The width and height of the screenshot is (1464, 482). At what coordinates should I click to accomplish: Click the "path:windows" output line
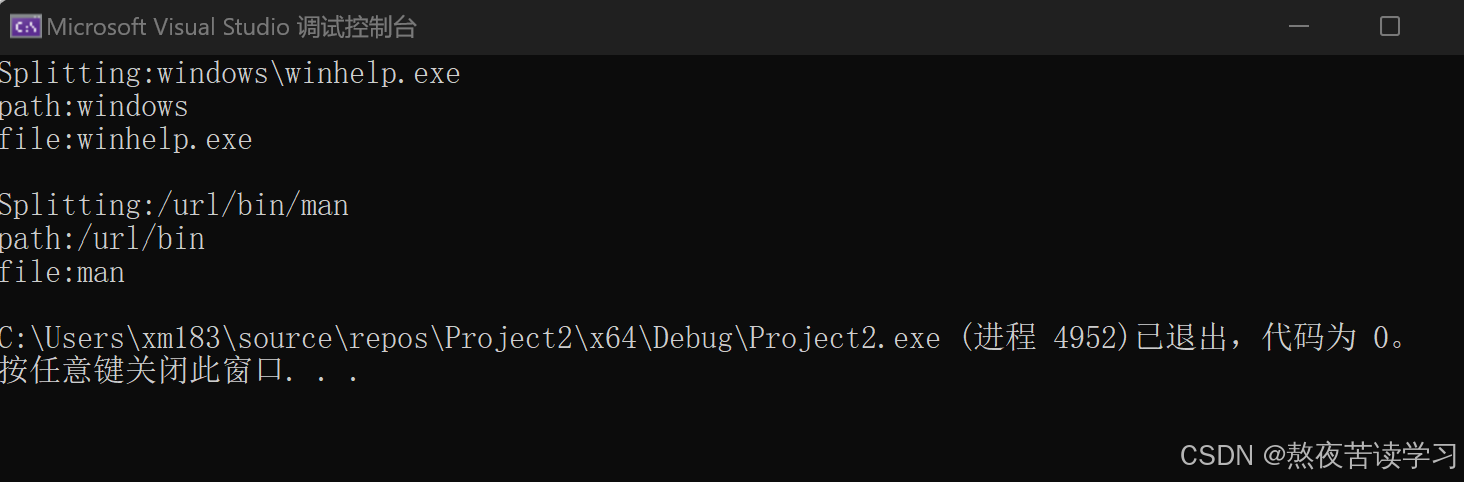tap(94, 107)
